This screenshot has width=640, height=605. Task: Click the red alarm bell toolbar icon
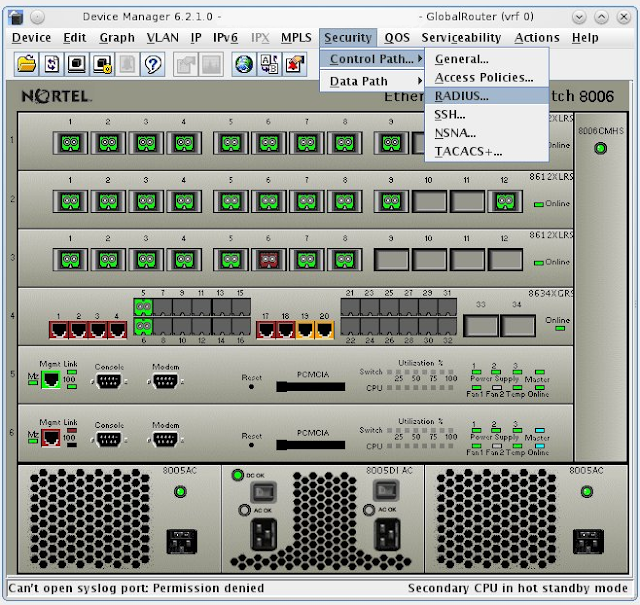(294, 64)
